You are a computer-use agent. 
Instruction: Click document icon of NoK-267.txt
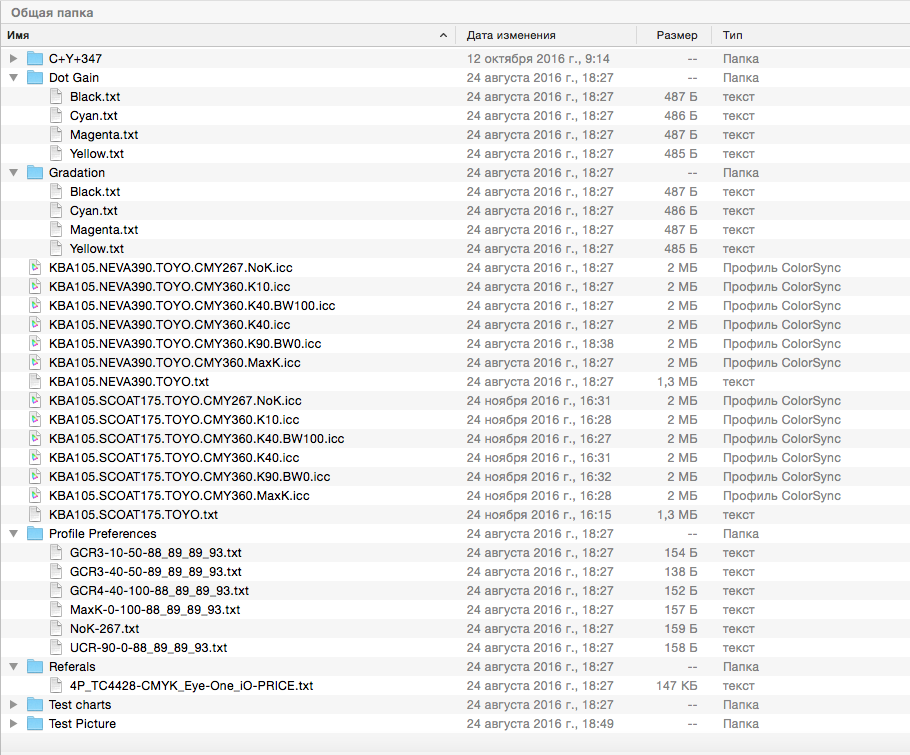click(56, 629)
